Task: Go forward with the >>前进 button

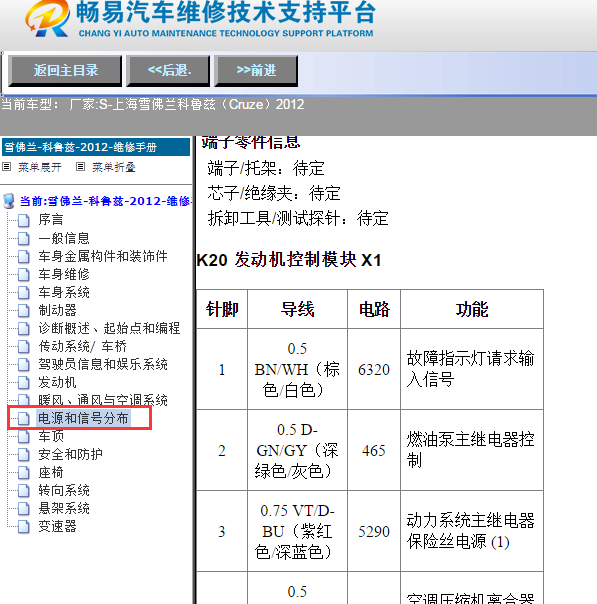Action: pos(256,70)
